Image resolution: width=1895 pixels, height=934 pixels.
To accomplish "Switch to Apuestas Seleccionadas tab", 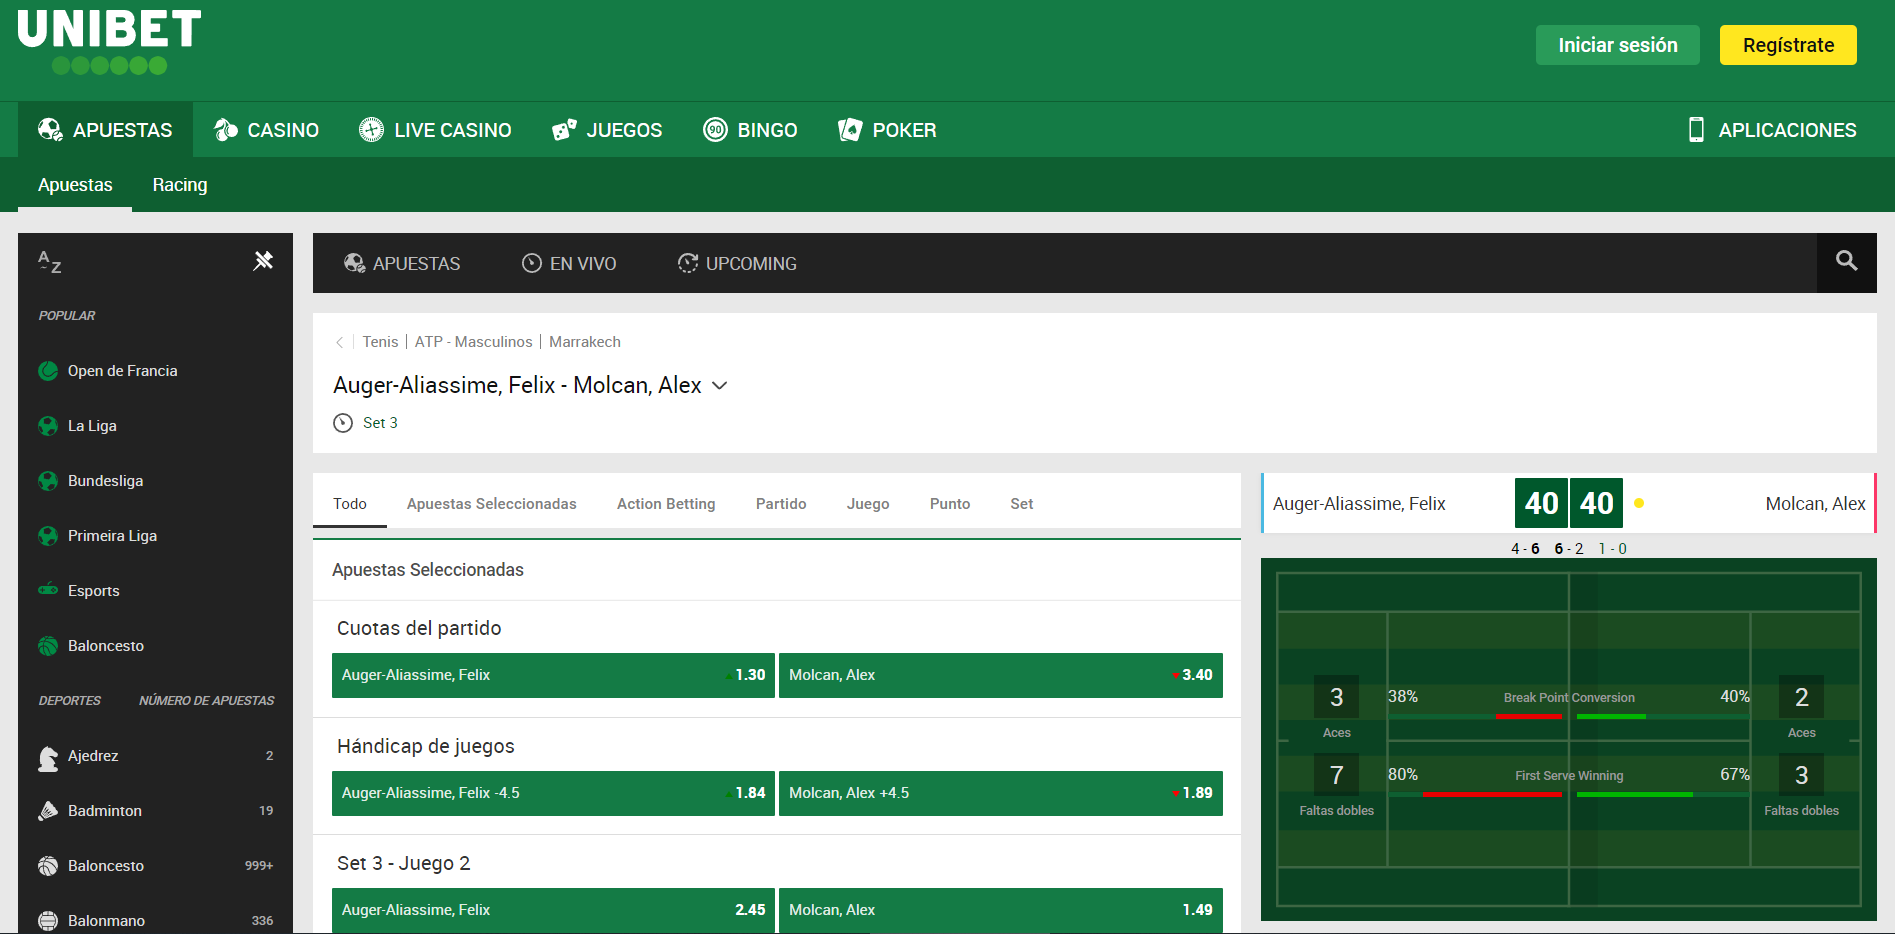I will coord(492,504).
